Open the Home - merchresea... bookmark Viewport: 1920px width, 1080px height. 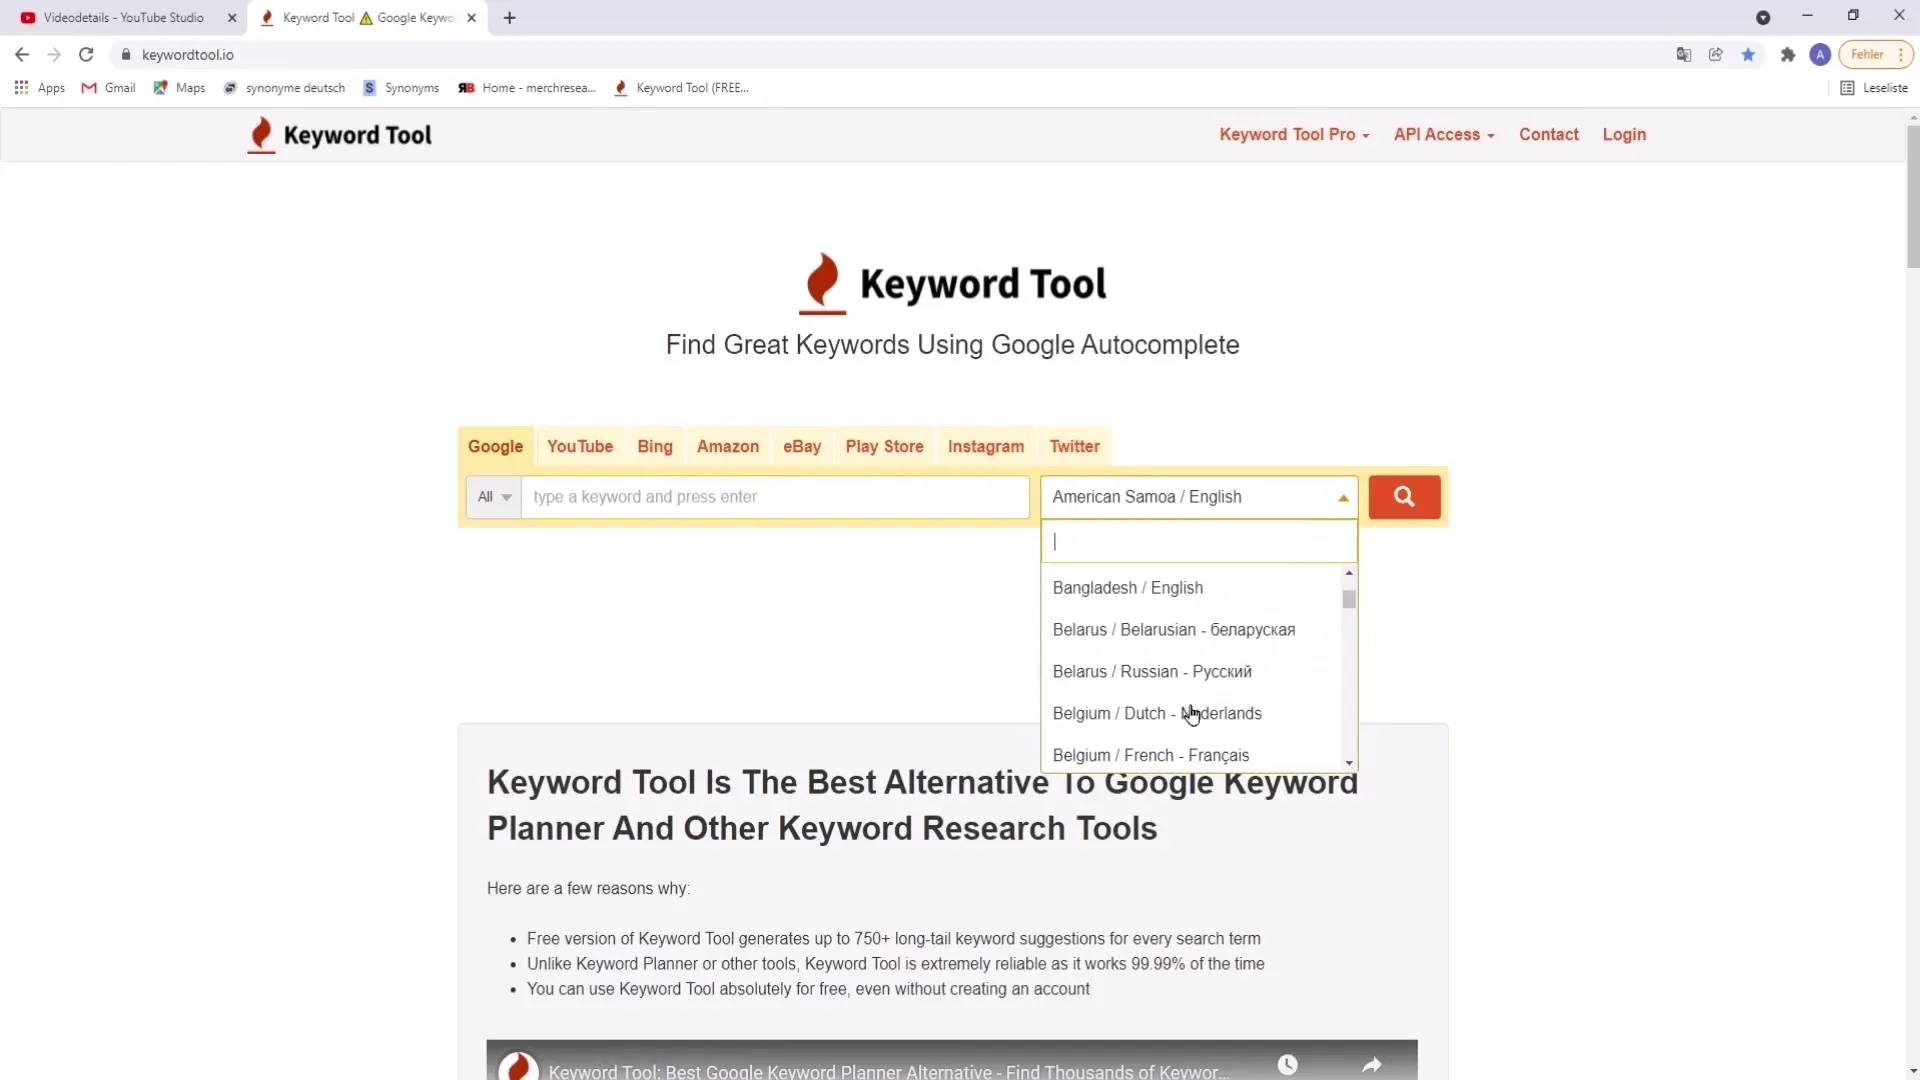tap(527, 88)
